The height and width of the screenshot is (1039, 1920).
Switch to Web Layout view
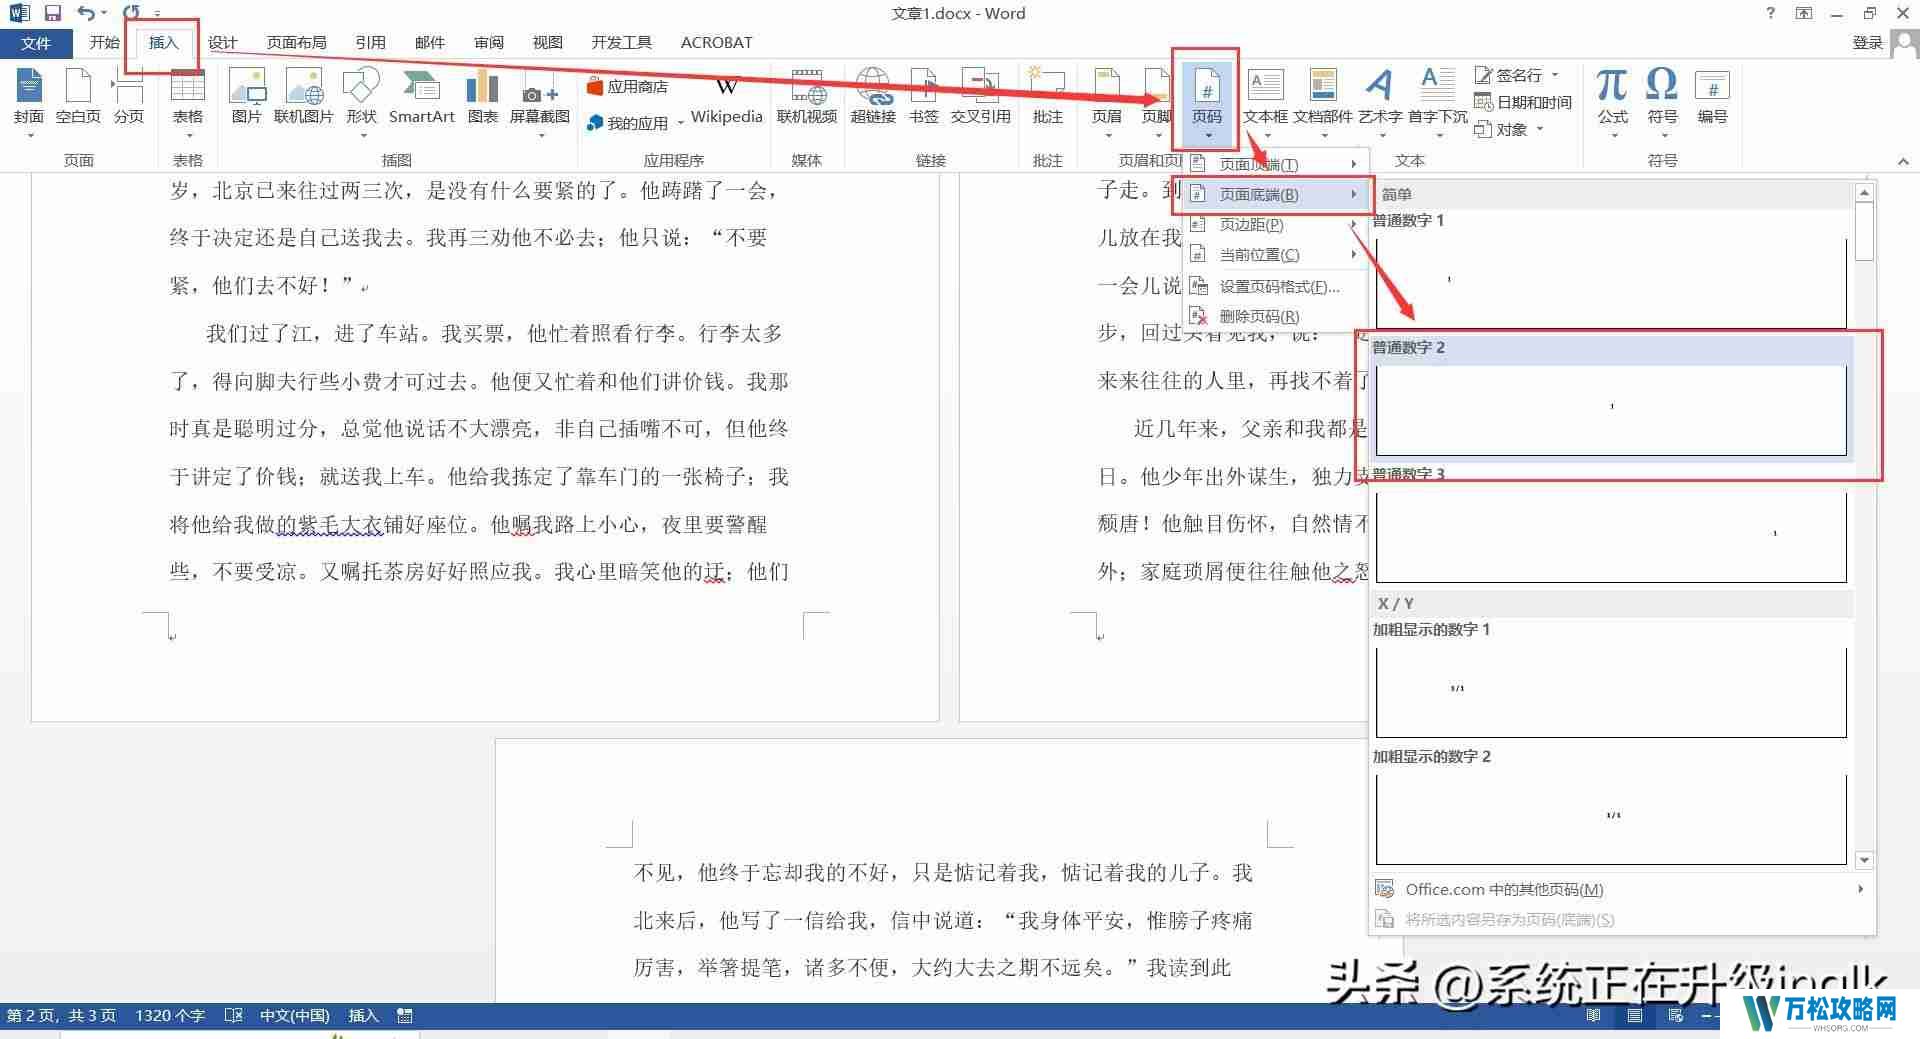(1675, 1015)
